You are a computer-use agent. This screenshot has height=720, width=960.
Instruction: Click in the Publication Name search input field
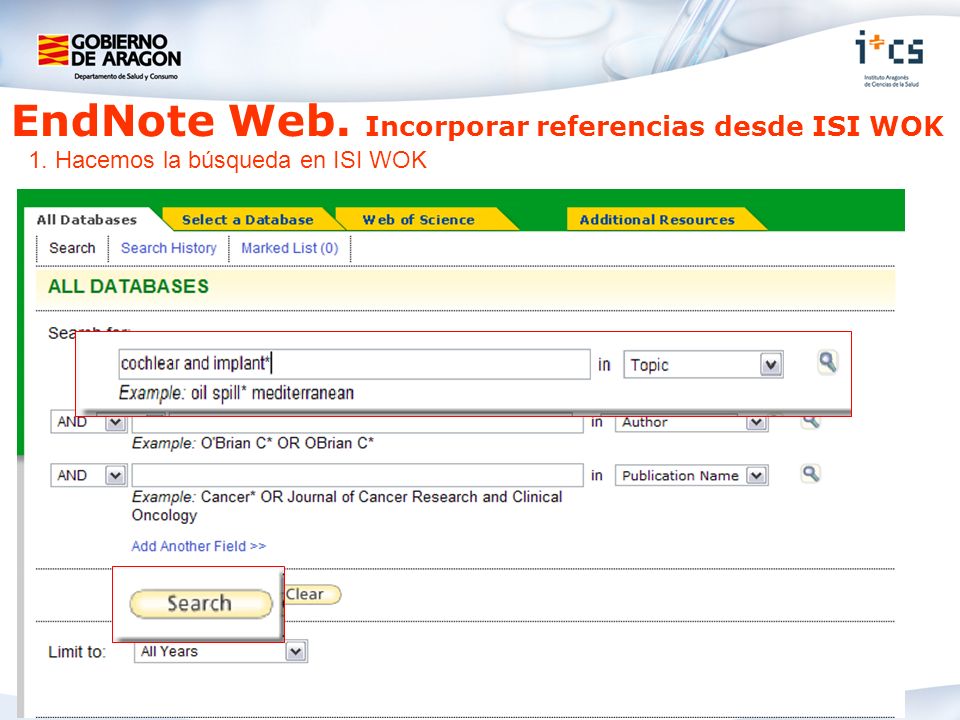[x=358, y=475]
